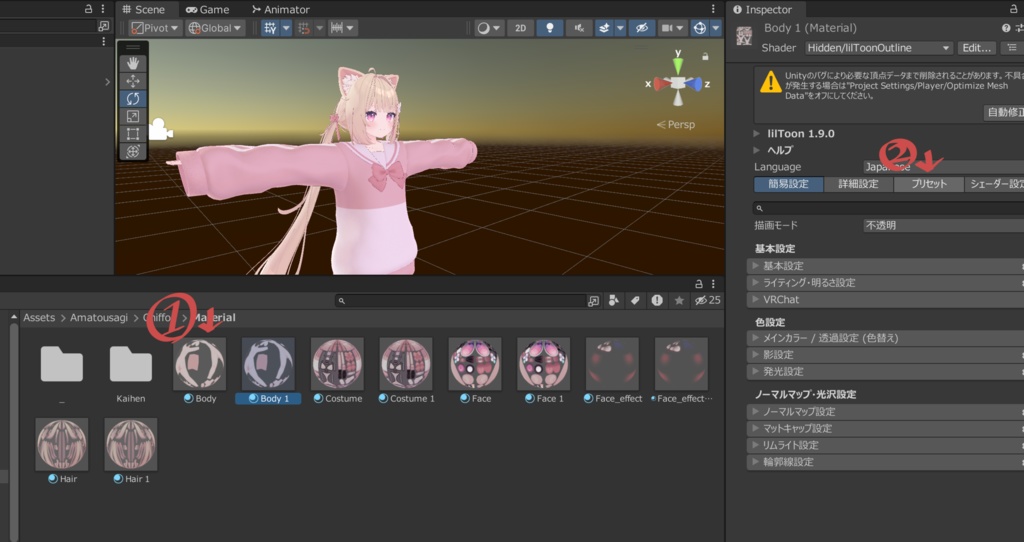
Task: Open 描画モード dropdown 不透明
Action: (x=944, y=225)
